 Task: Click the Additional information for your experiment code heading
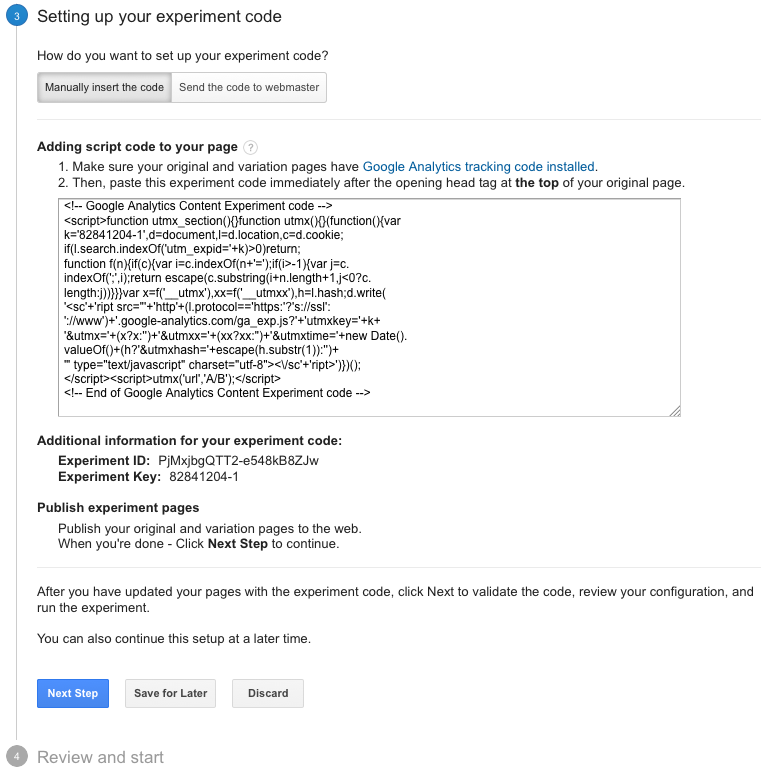(x=189, y=441)
